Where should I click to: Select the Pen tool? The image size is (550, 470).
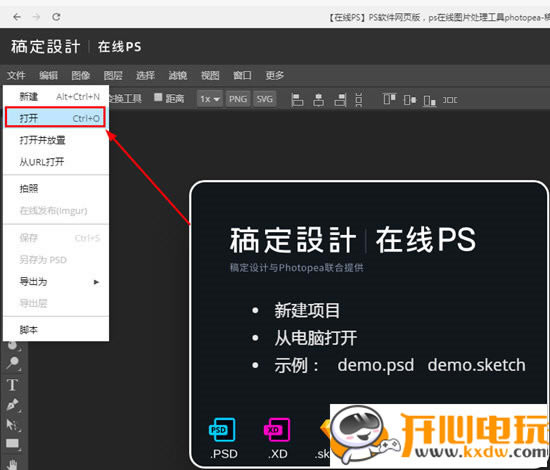coord(13,405)
